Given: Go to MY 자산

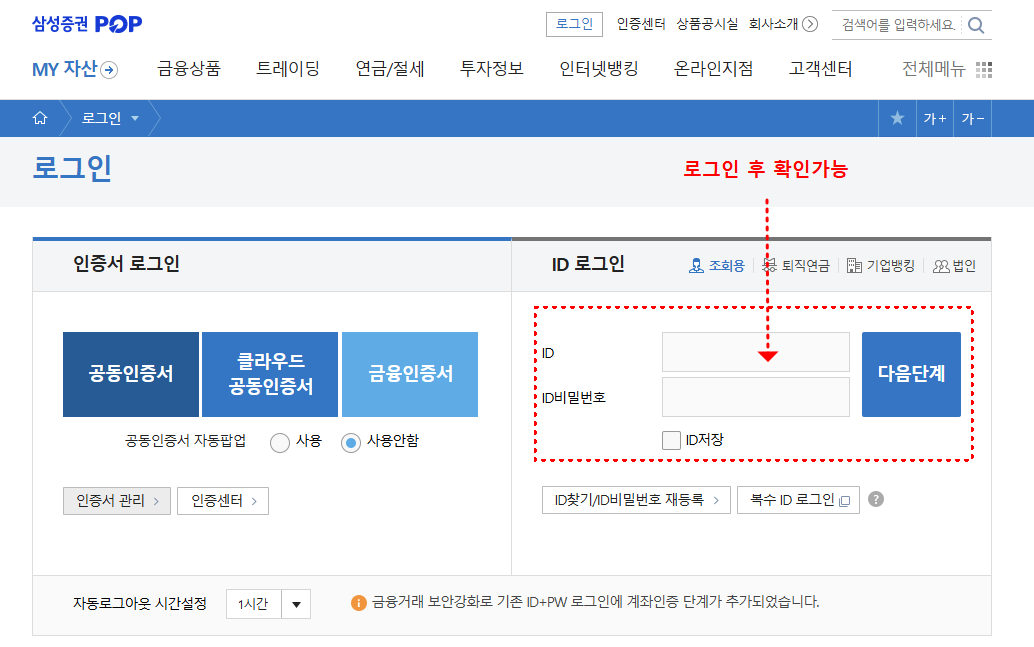Looking at the screenshot, I should [x=75, y=69].
